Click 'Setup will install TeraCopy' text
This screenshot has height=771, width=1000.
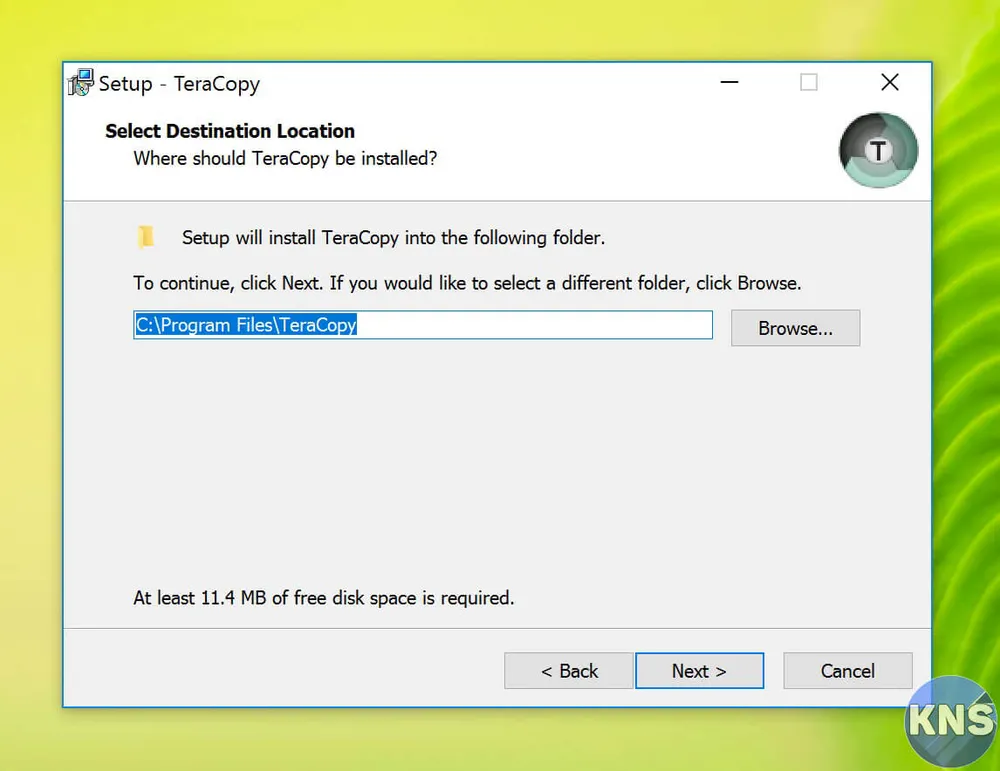coord(393,237)
